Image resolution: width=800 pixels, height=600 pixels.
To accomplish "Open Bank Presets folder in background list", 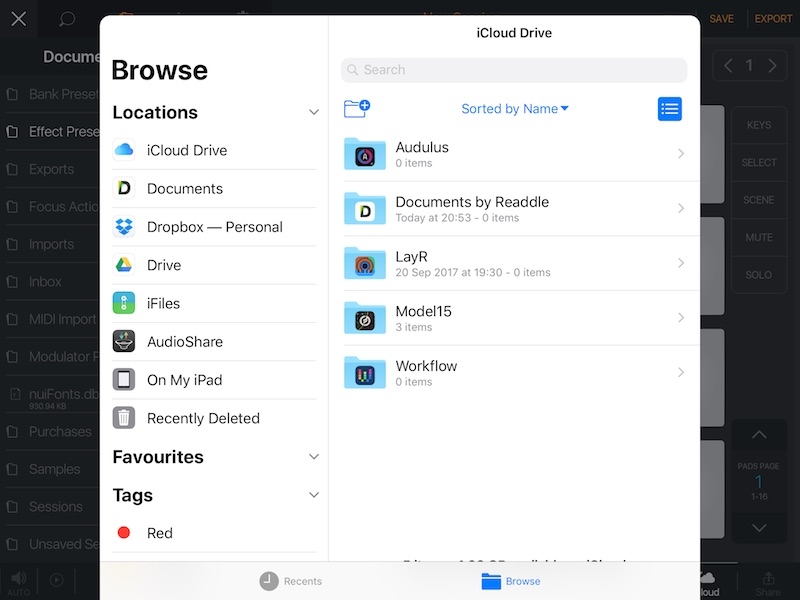I will click(x=53, y=94).
